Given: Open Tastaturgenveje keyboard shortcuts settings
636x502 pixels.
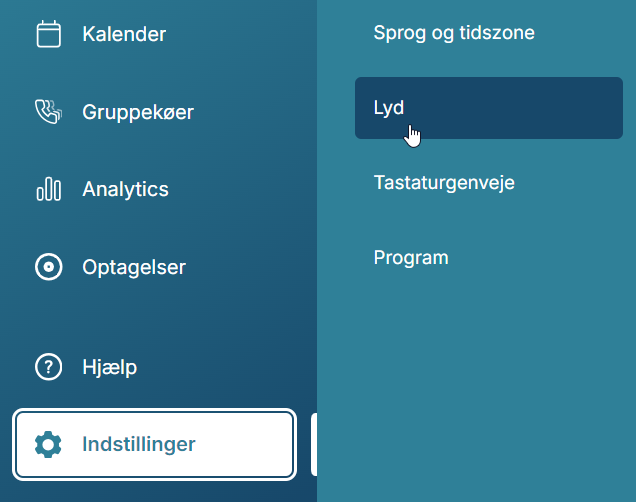Looking at the screenshot, I should click(x=444, y=183).
